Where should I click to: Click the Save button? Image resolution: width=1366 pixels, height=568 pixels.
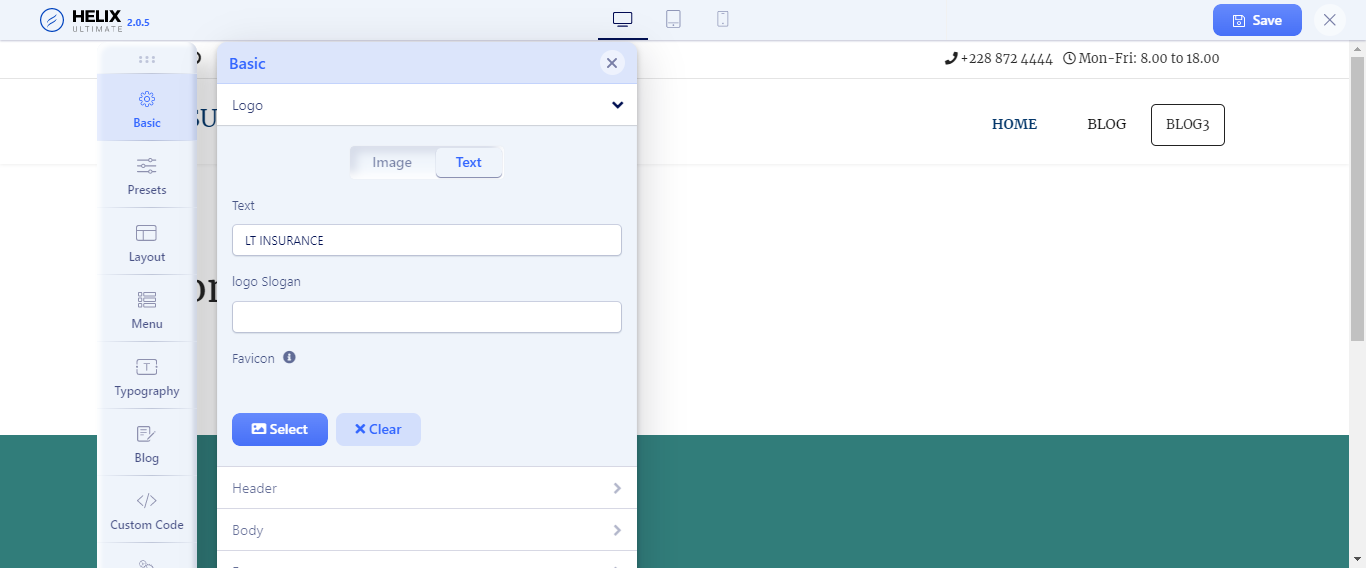1257,20
